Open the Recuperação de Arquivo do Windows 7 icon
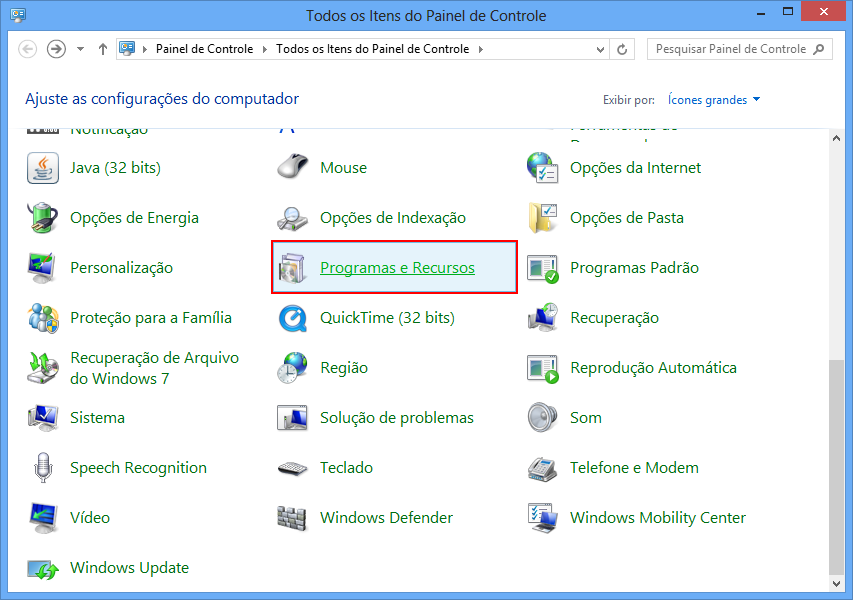853x600 pixels. pyautogui.click(x=43, y=368)
